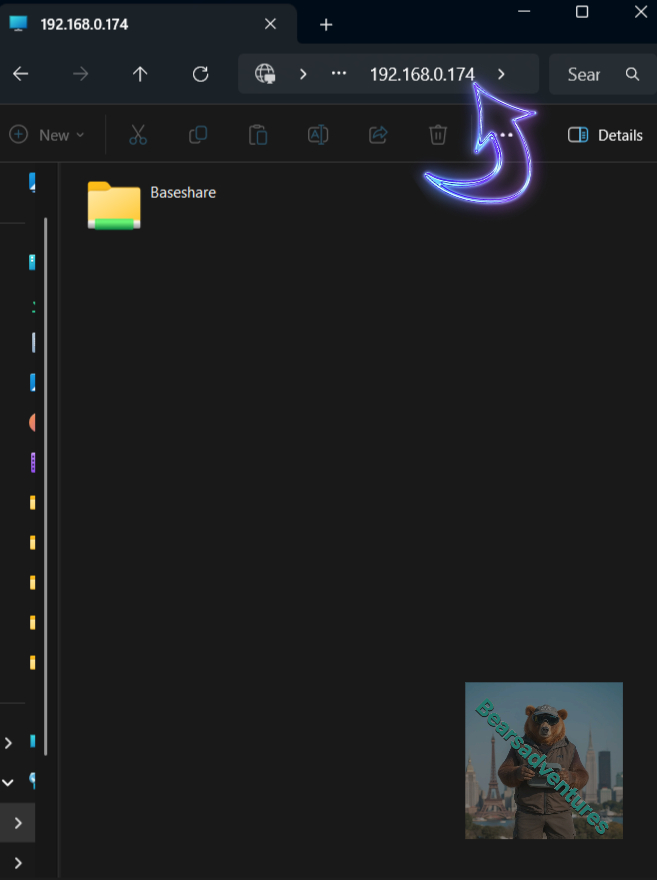Add a new File Explorer tab
The width and height of the screenshot is (657, 880).
coord(326,25)
